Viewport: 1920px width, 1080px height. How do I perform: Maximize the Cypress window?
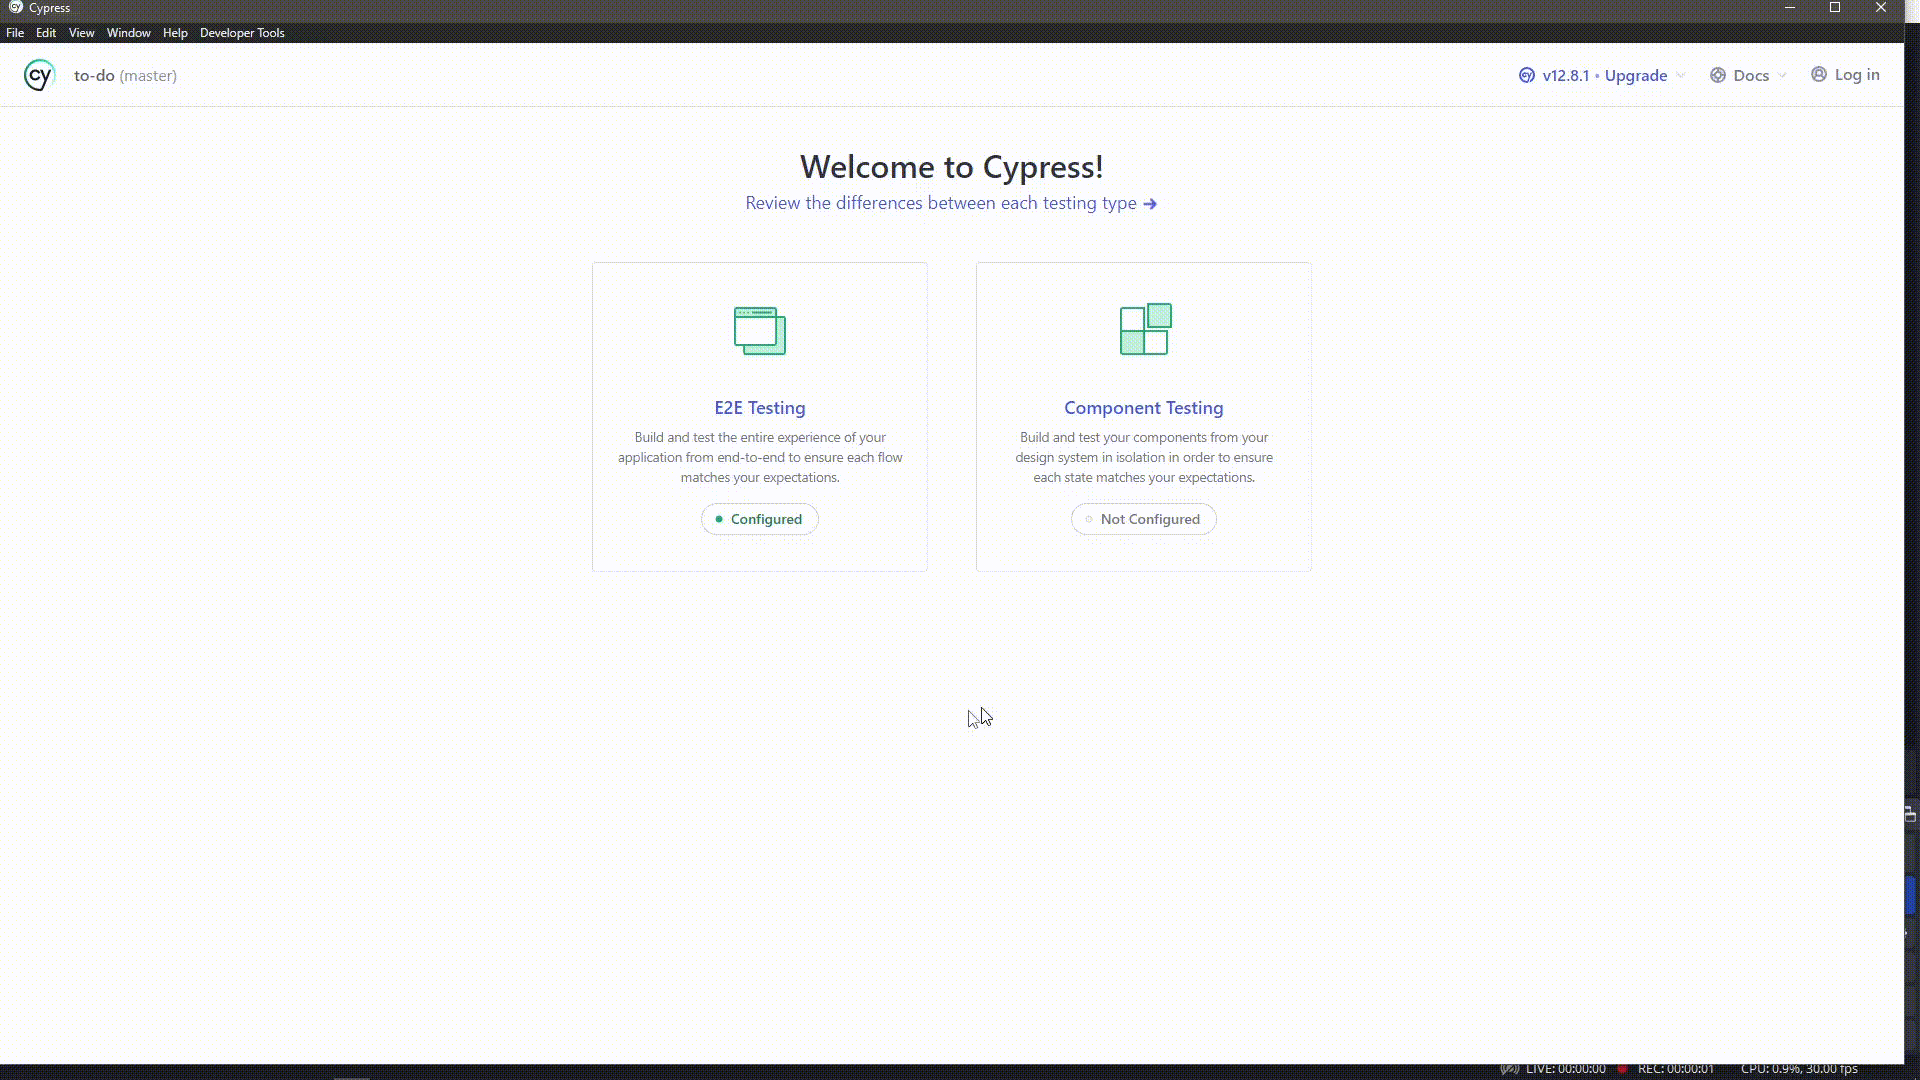1835,8
